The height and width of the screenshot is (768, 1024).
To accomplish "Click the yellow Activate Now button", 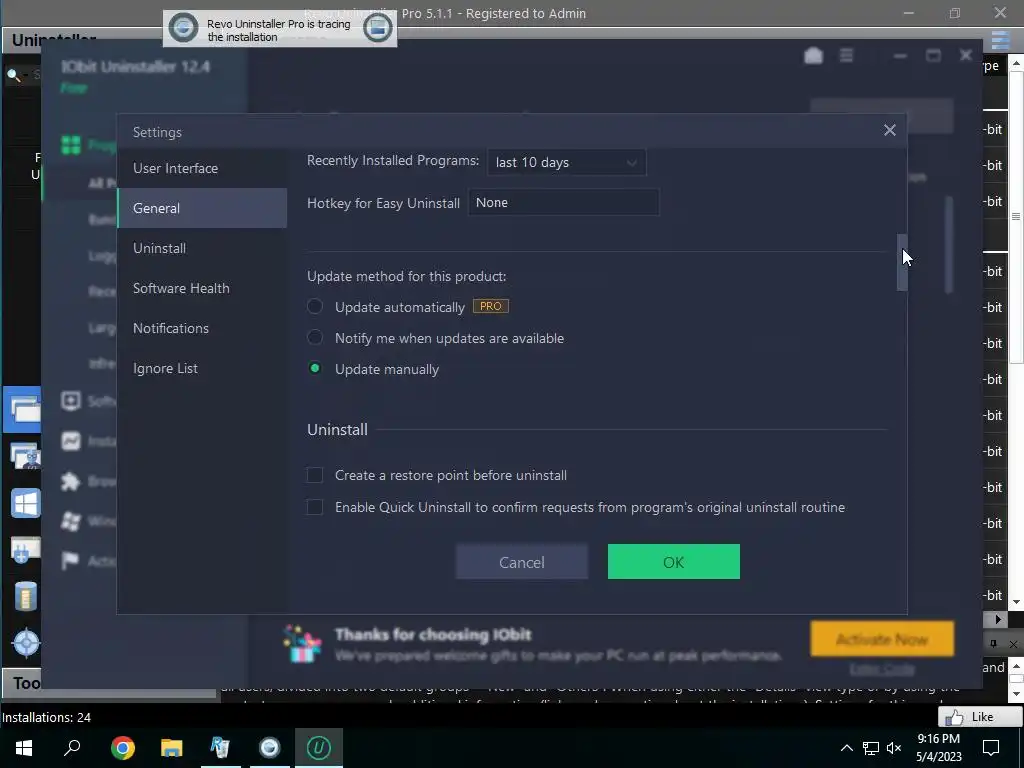I will (x=882, y=639).
